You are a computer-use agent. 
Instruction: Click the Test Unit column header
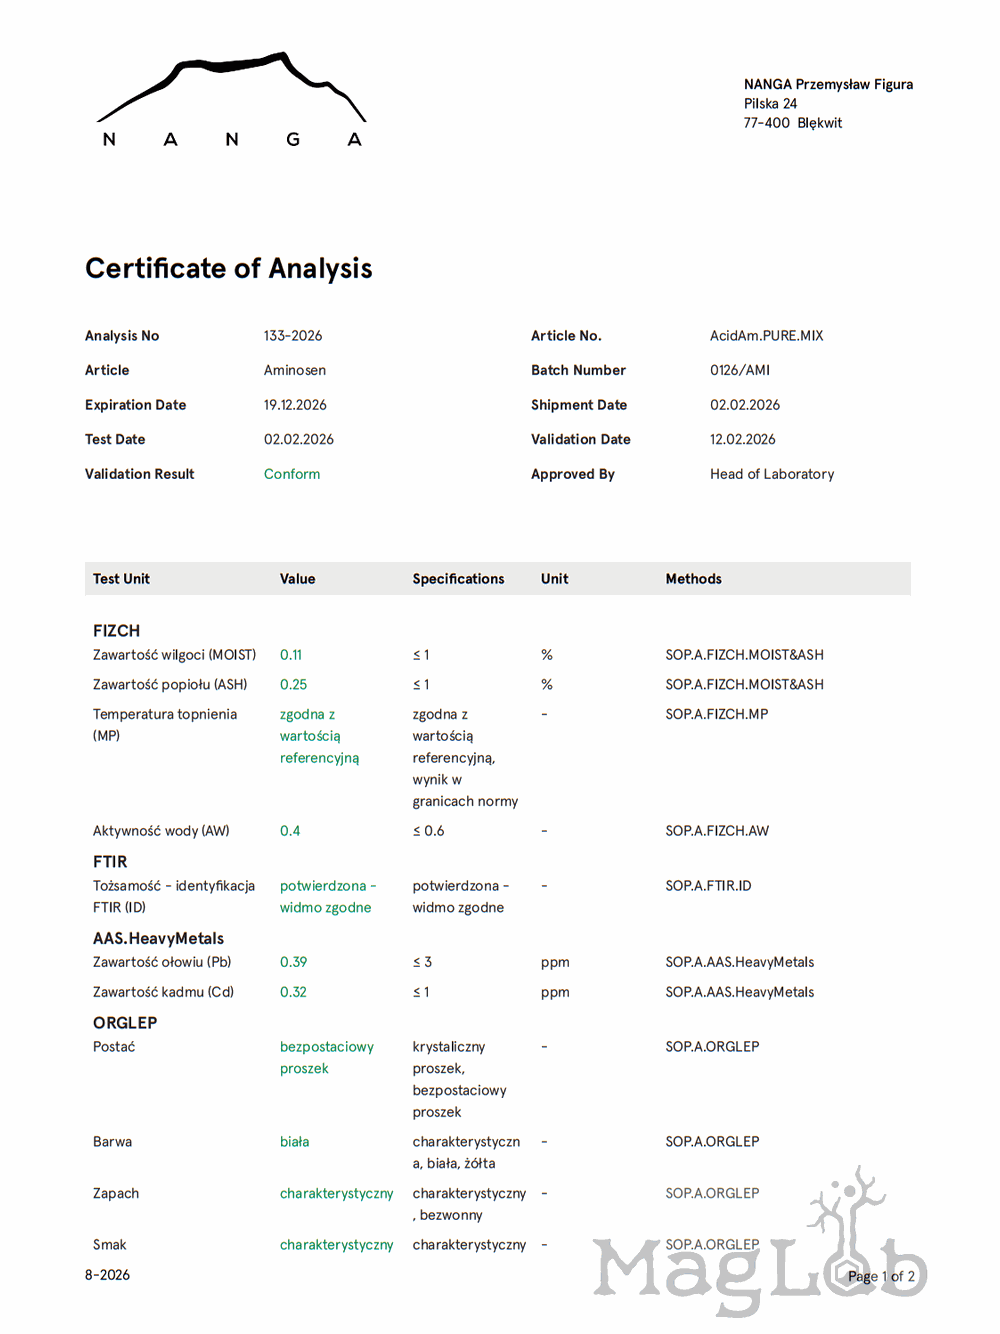[121, 579]
